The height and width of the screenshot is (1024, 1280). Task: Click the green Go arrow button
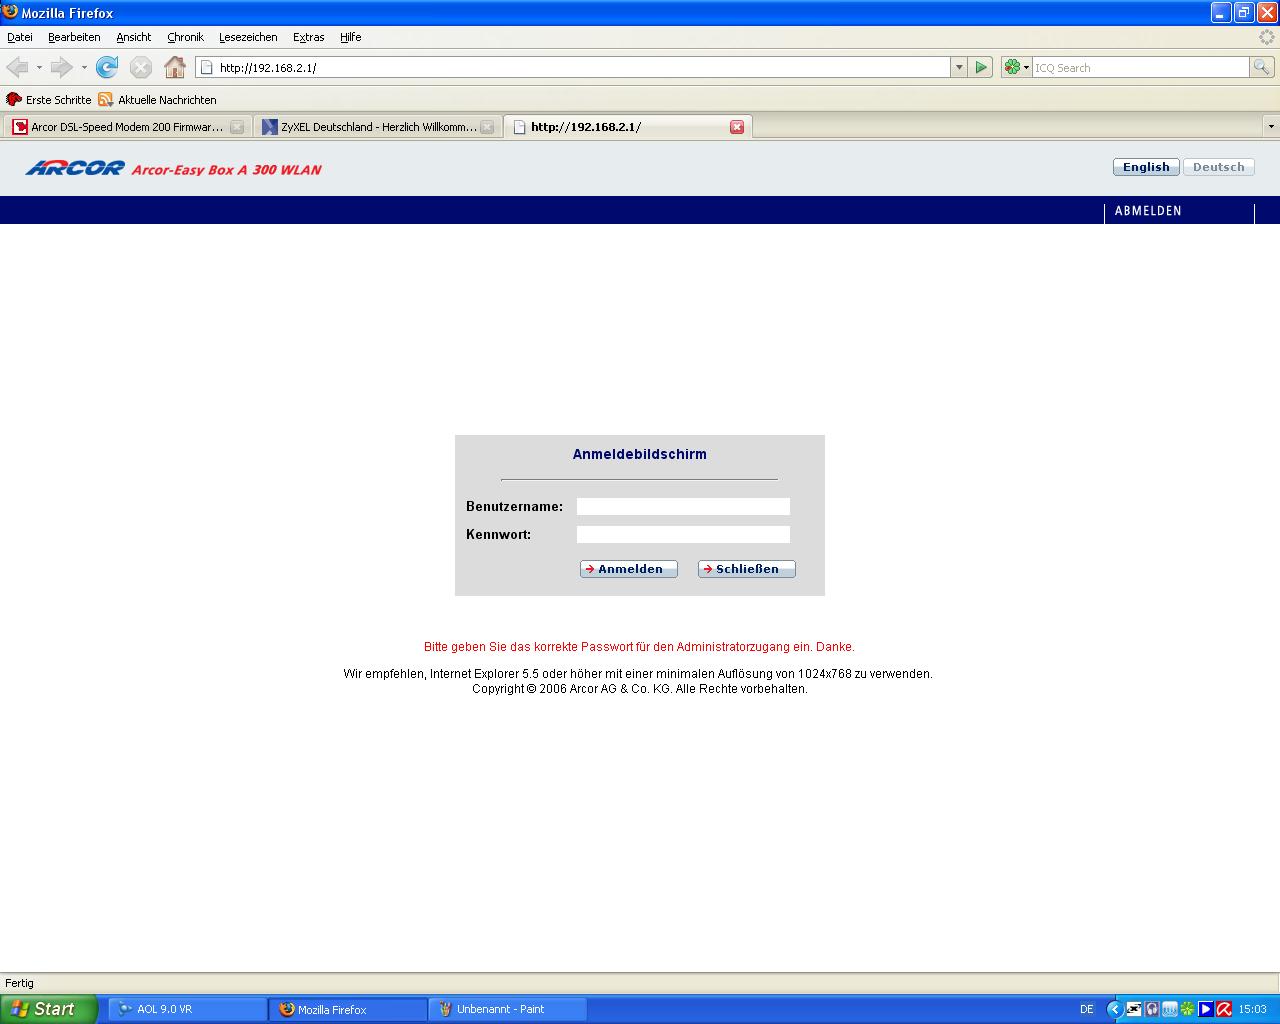(x=981, y=67)
